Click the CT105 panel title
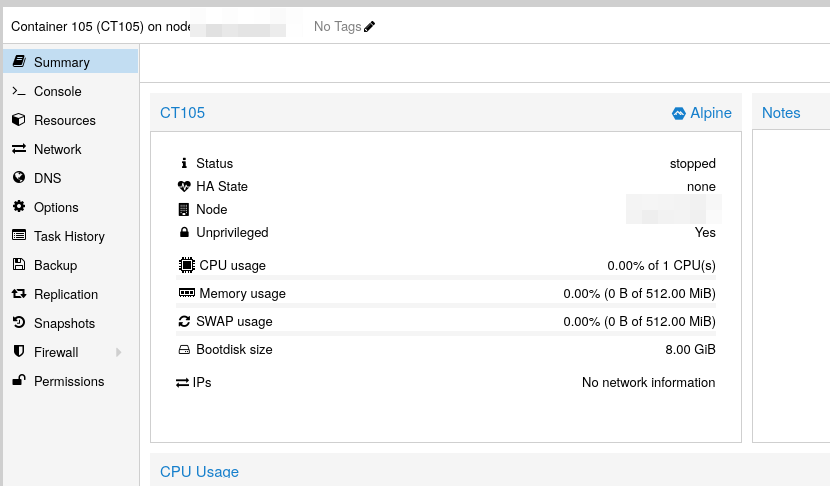 182,113
